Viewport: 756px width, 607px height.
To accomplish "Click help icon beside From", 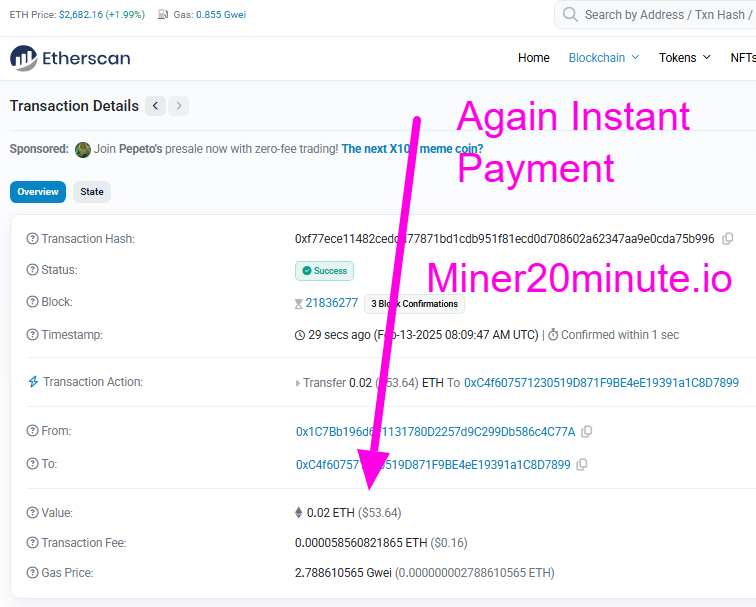I will (x=32, y=431).
